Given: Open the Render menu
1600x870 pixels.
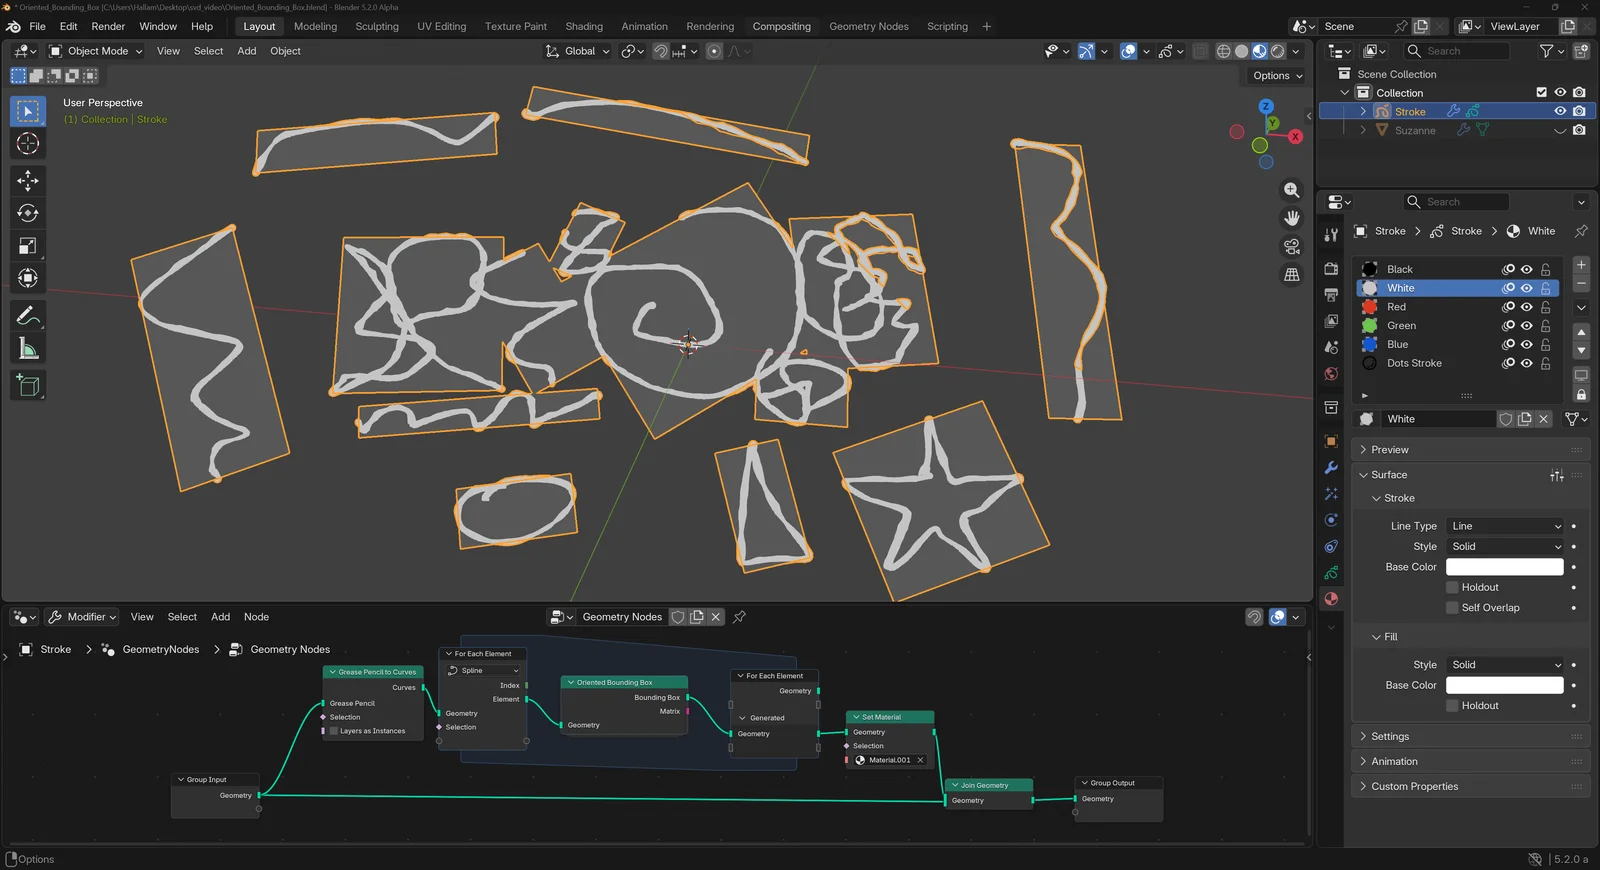Looking at the screenshot, I should pos(108,26).
